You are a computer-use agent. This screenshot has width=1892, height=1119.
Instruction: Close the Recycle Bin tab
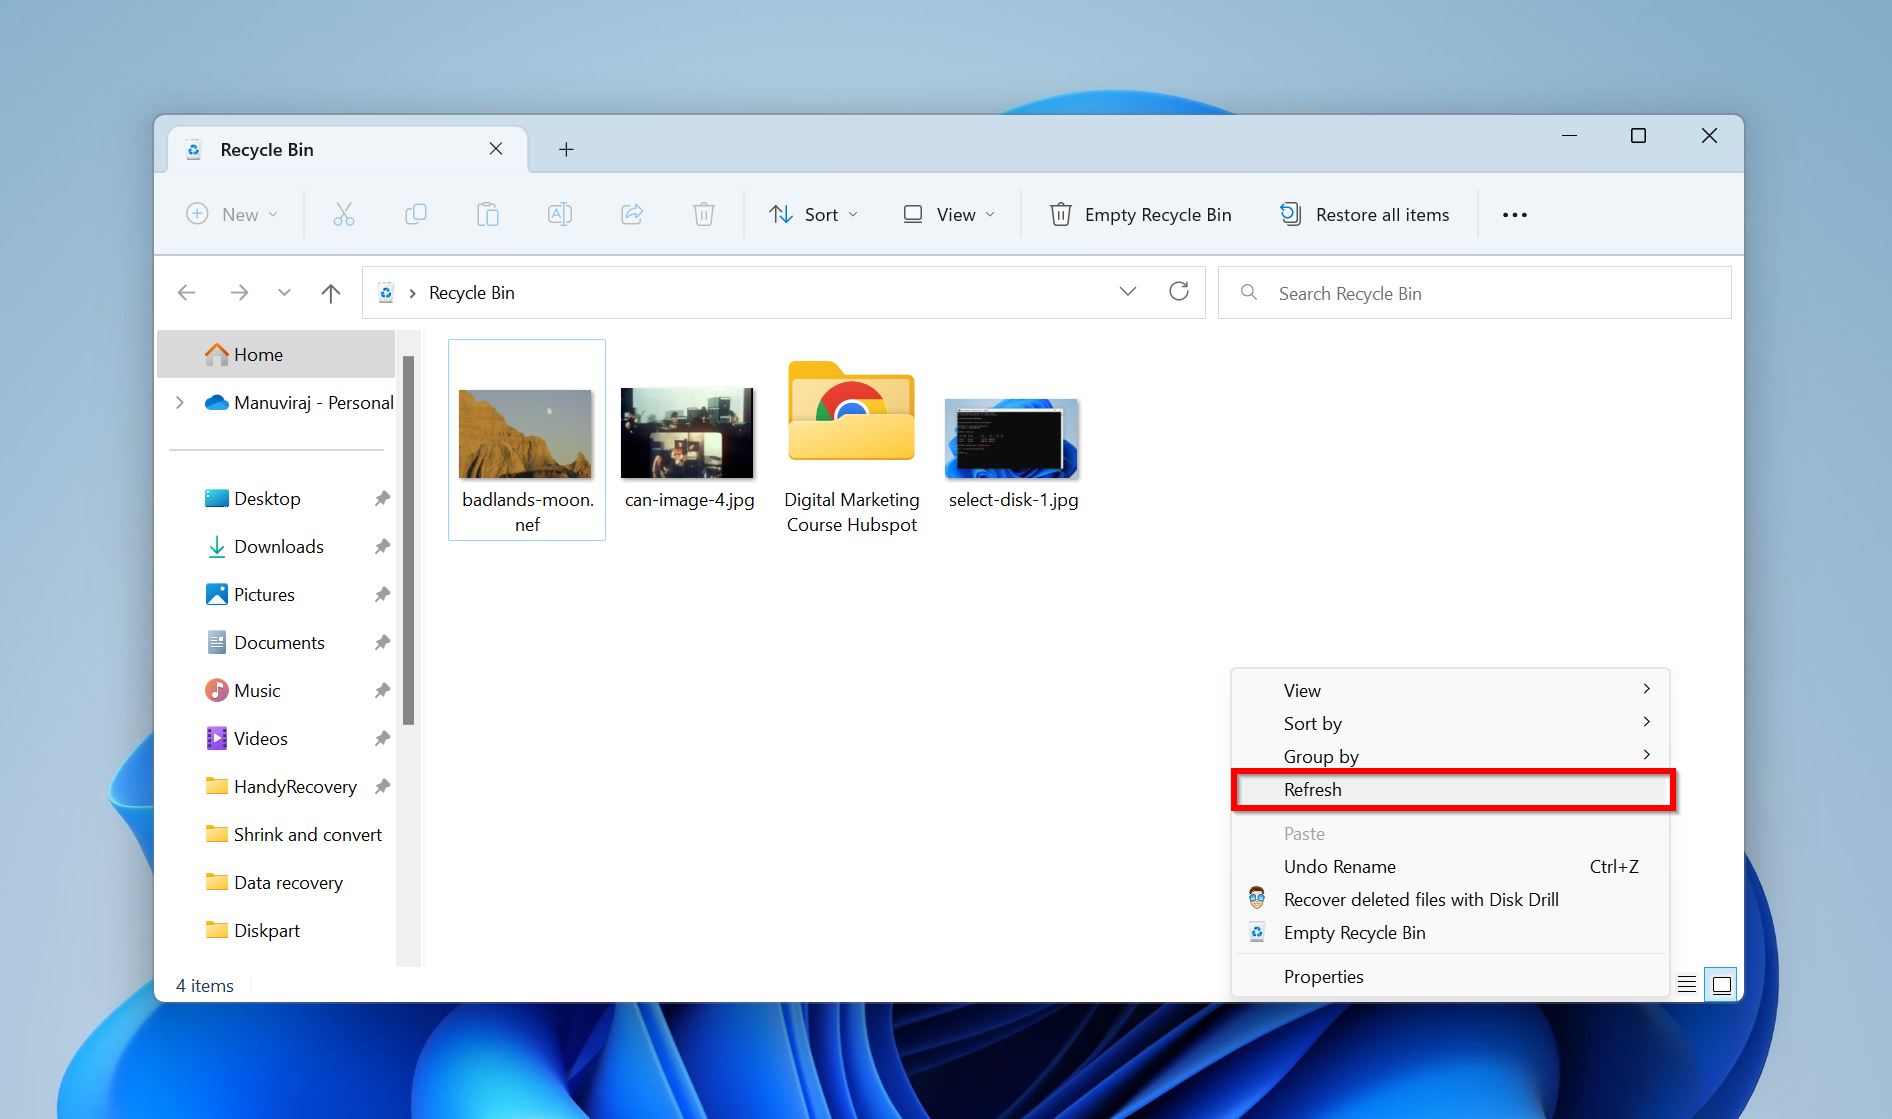(x=495, y=149)
